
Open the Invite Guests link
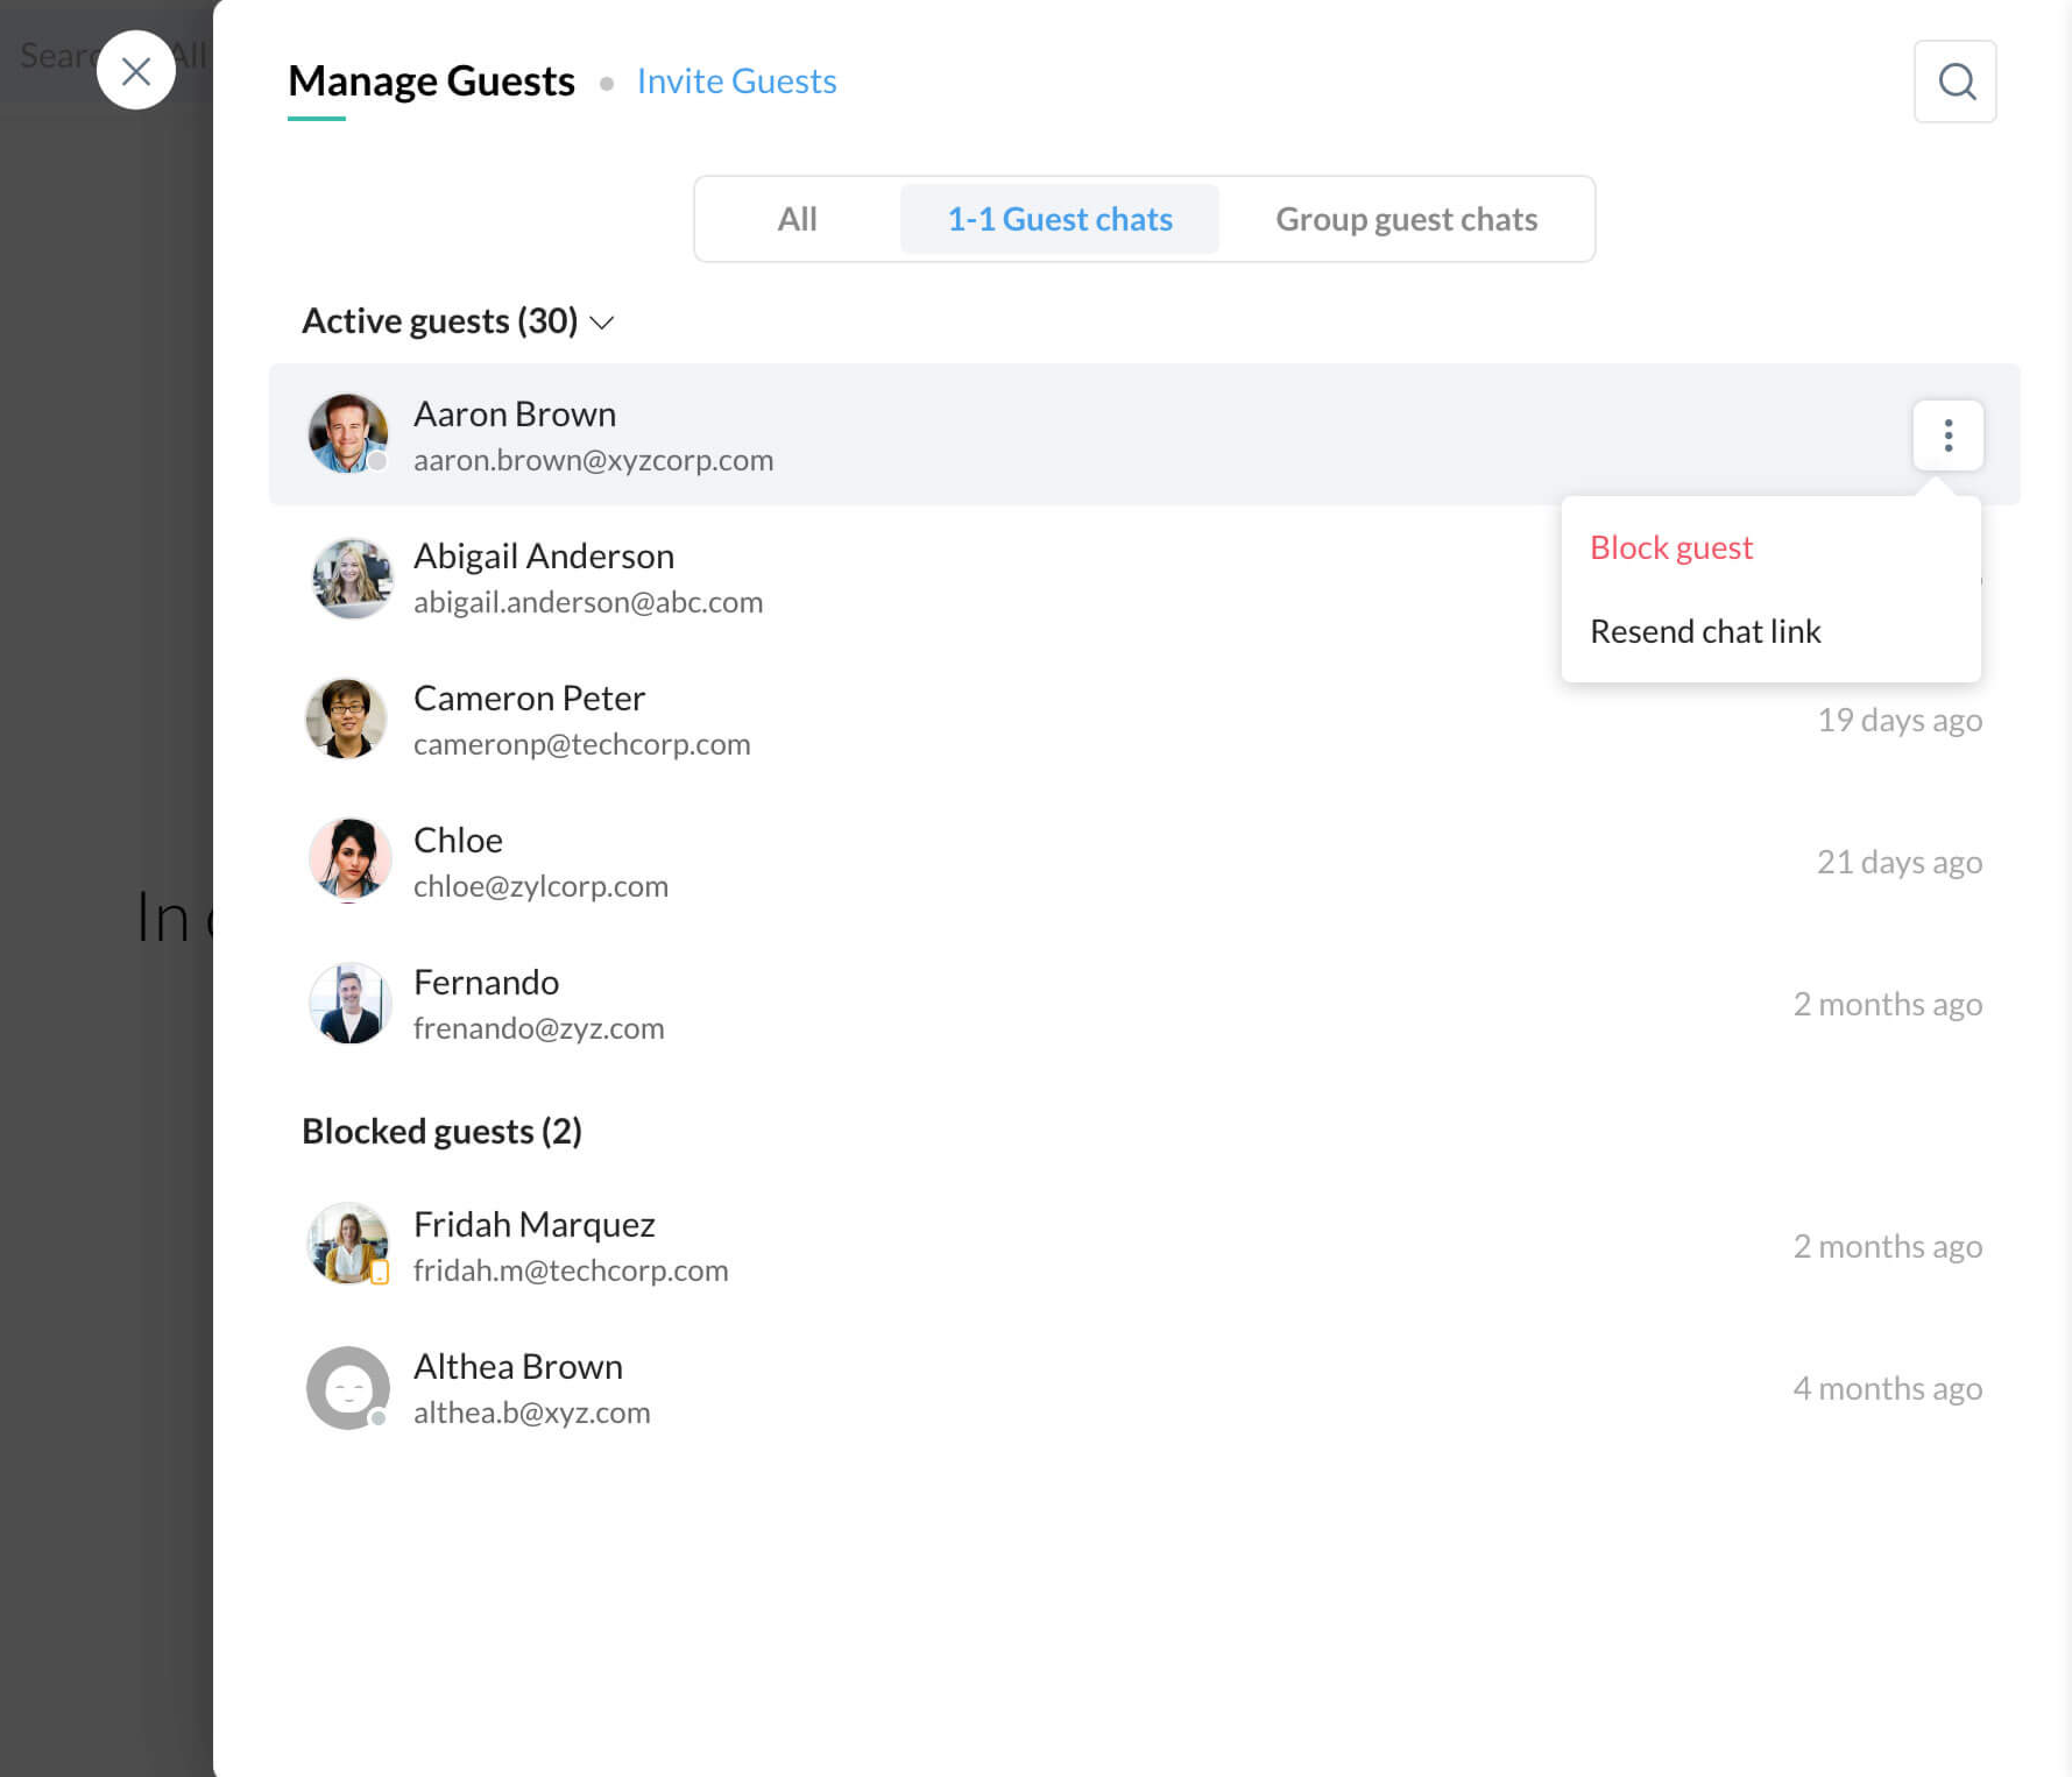click(x=736, y=81)
